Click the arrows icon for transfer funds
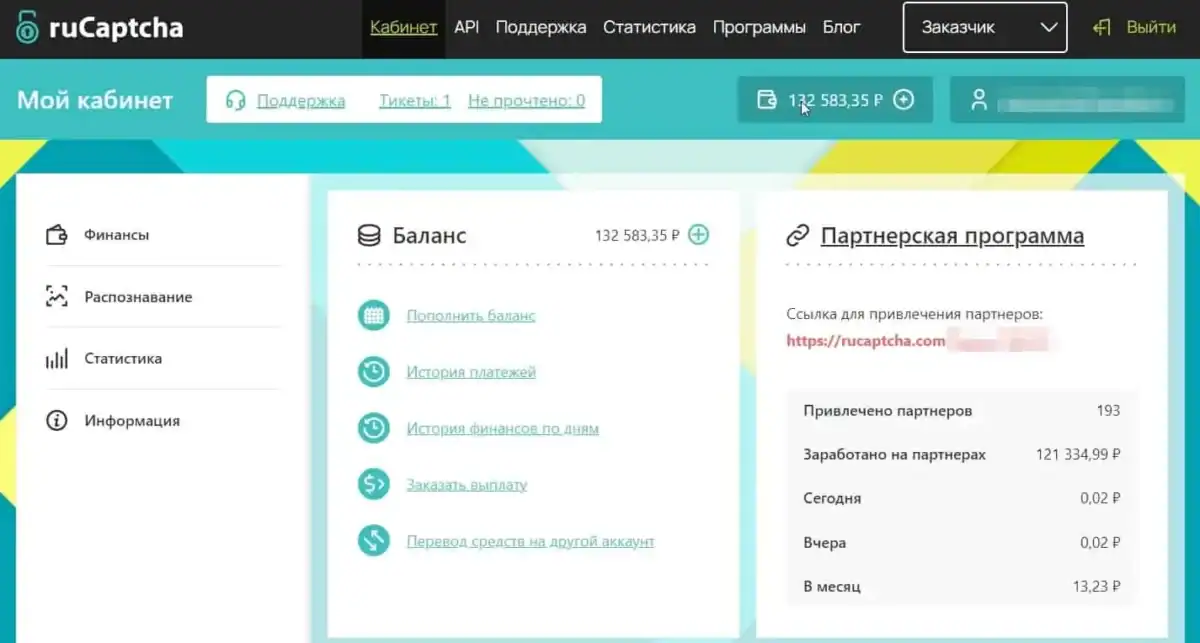The height and width of the screenshot is (643, 1200). pos(373,541)
